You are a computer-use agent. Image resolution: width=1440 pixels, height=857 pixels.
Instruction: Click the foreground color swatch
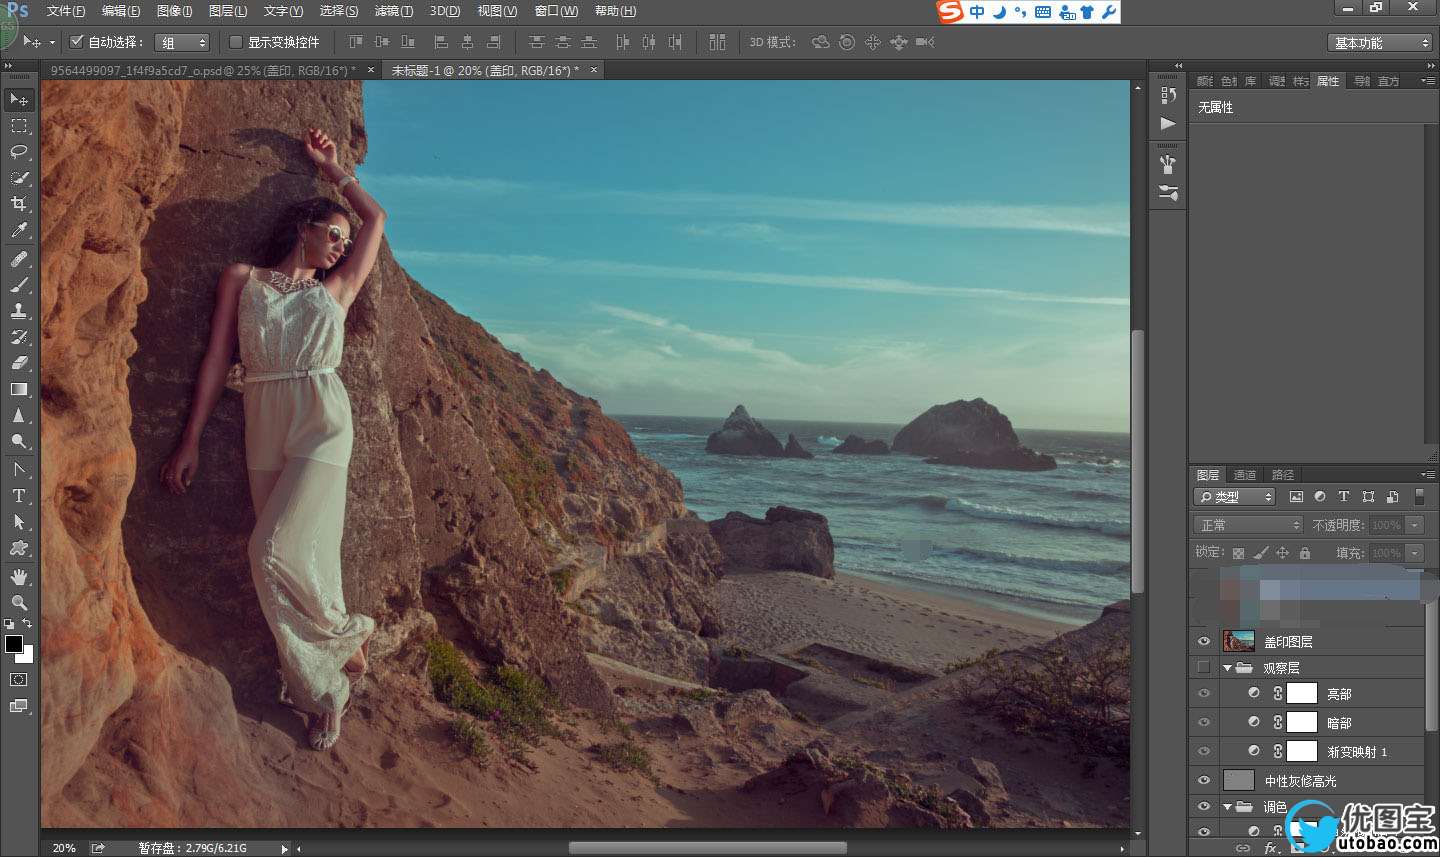13,644
